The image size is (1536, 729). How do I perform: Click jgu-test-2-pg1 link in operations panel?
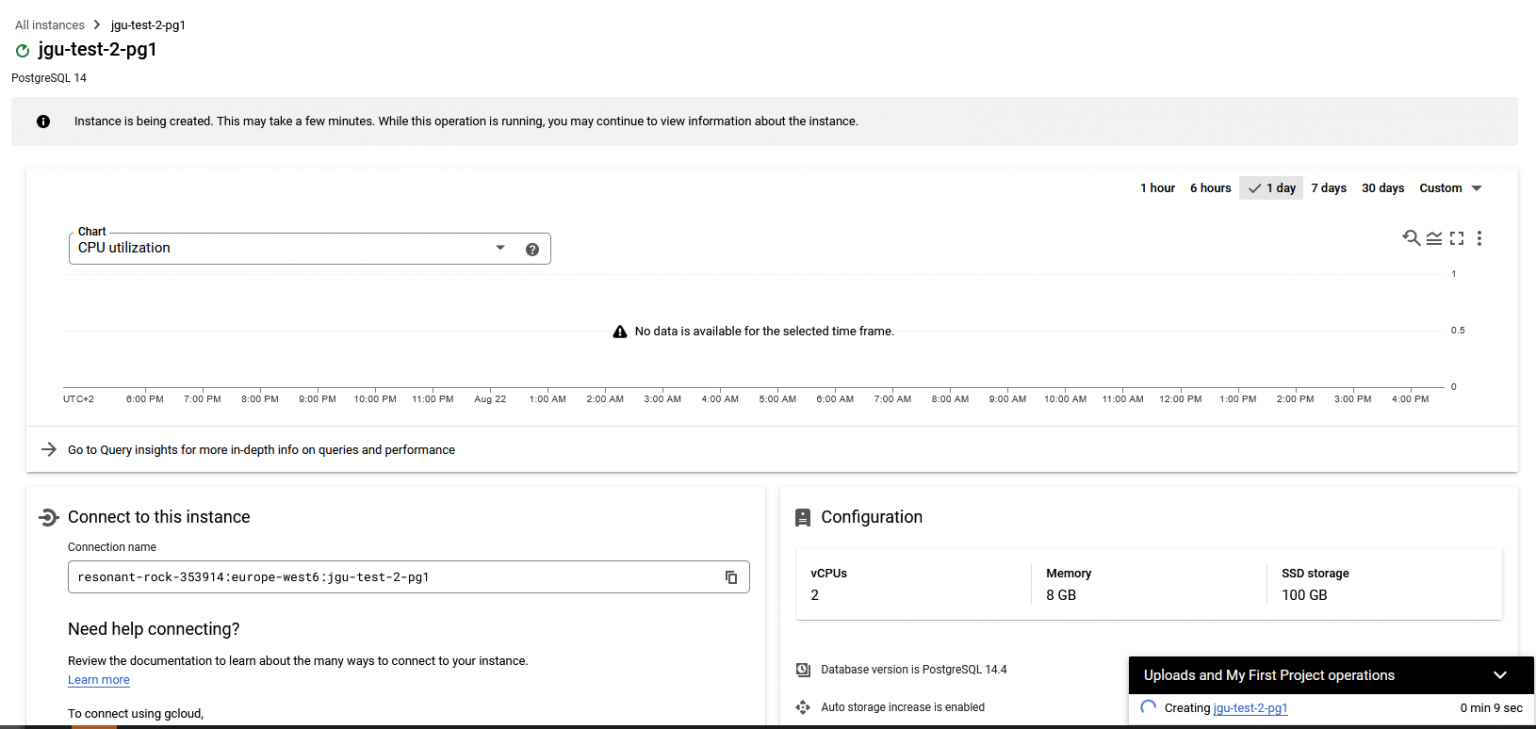(1250, 708)
